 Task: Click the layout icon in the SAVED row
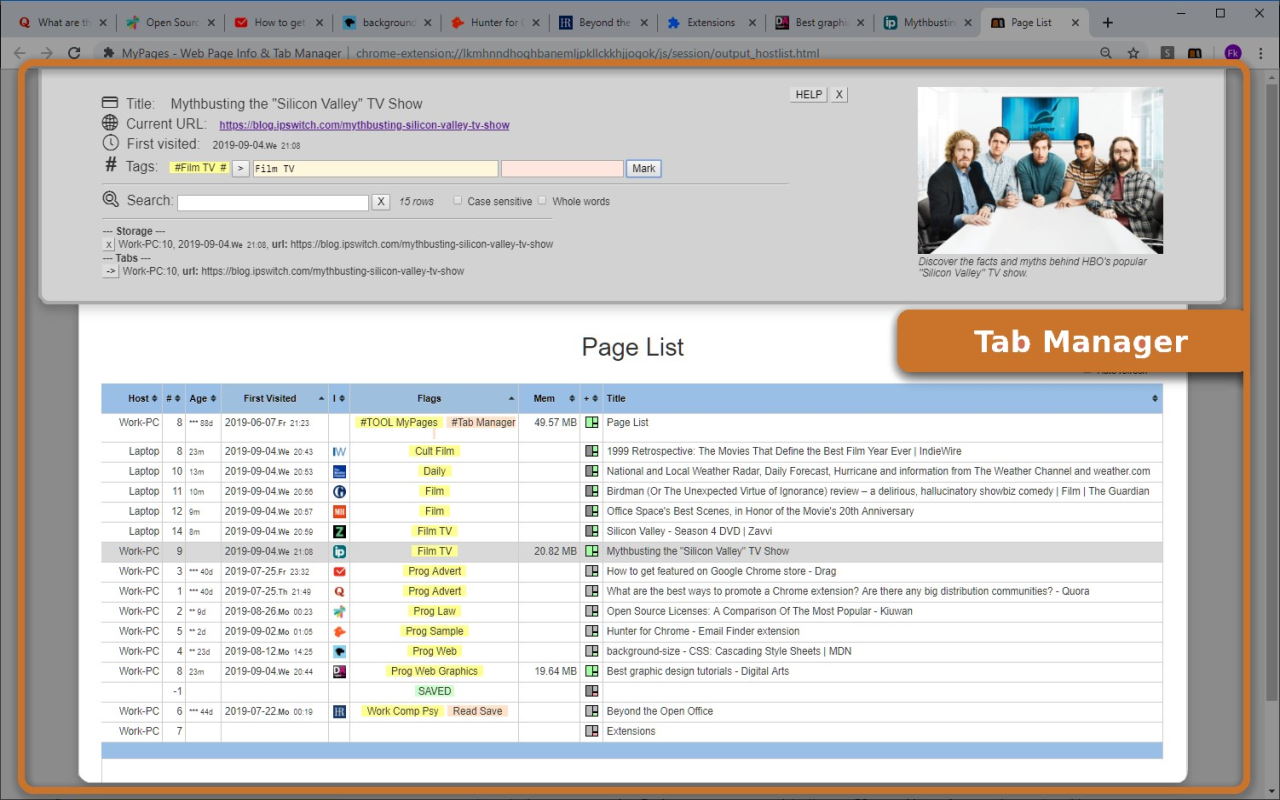[x=591, y=691]
